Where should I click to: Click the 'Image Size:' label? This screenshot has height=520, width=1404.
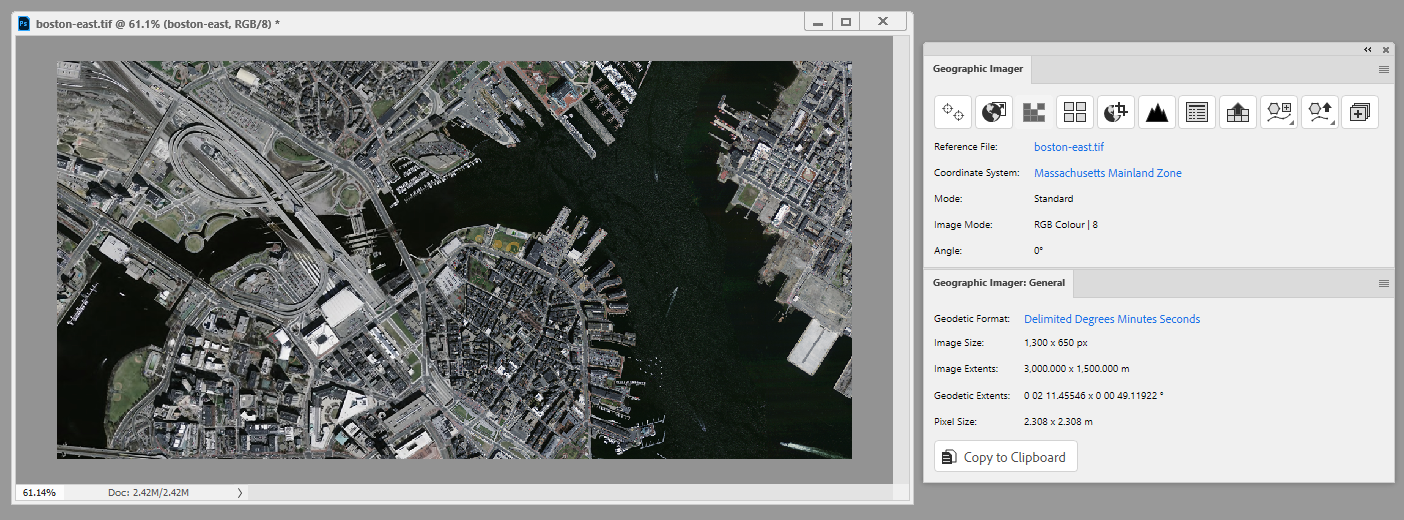pos(958,344)
